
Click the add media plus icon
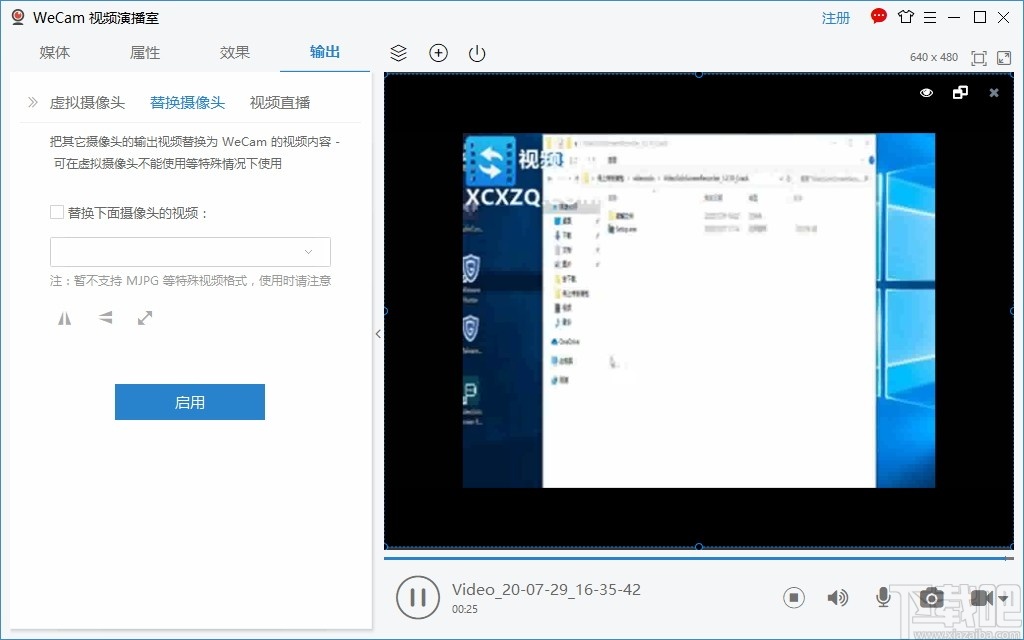coord(438,53)
